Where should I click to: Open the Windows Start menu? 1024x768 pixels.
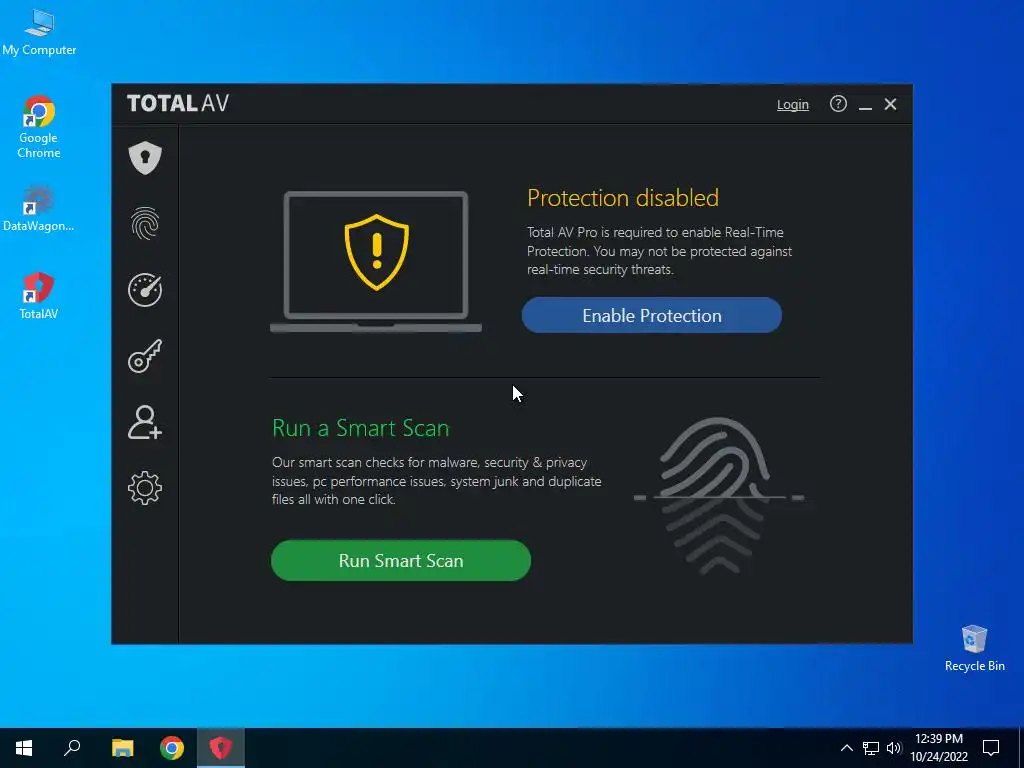click(x=24, y=748)
